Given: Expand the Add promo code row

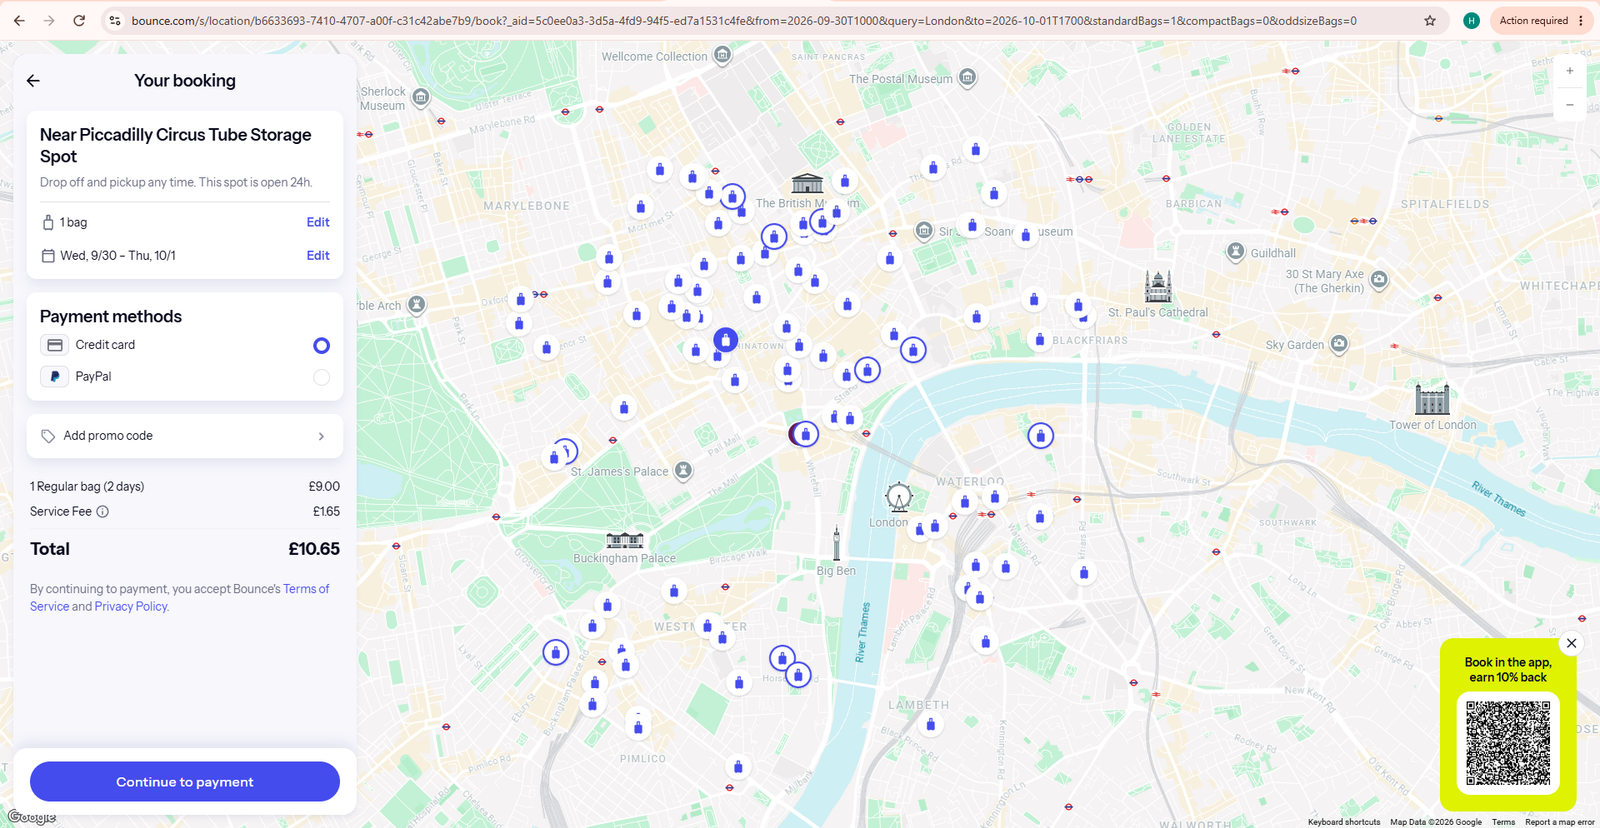Looking at the screenshot, I should pos(185,436).
